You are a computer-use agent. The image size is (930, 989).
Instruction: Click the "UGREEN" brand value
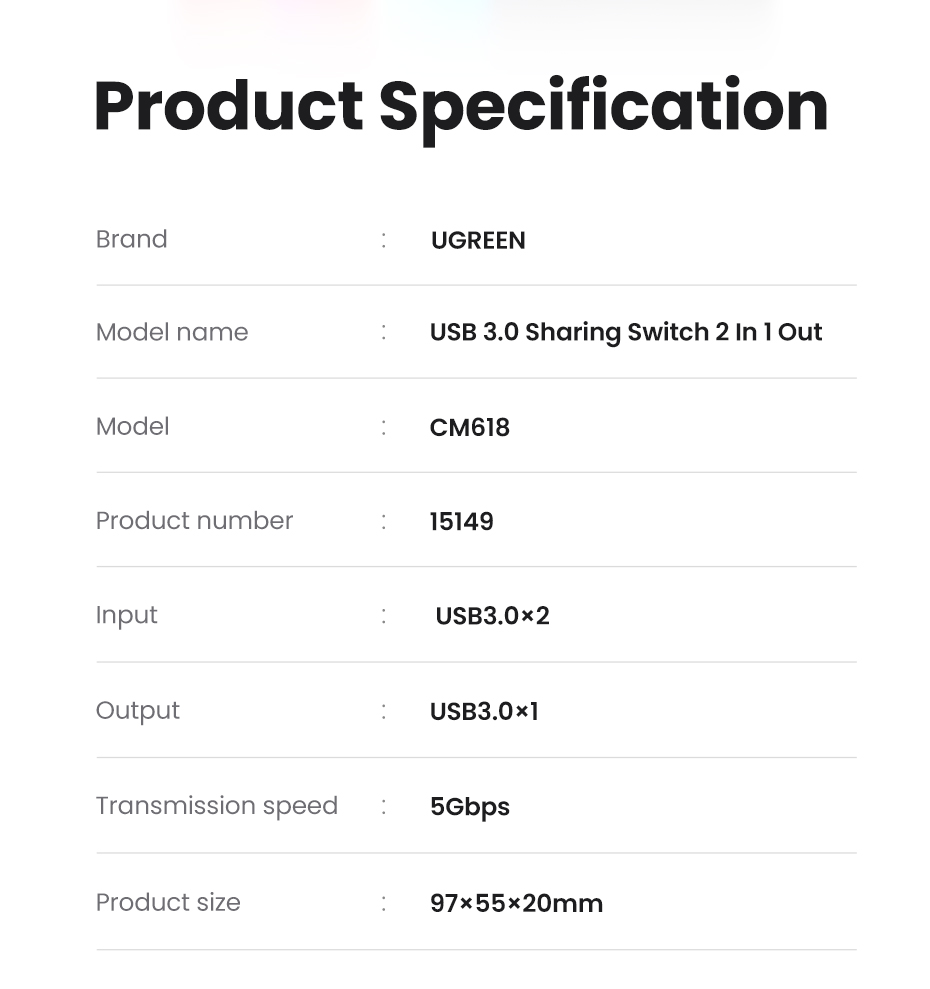478,241
